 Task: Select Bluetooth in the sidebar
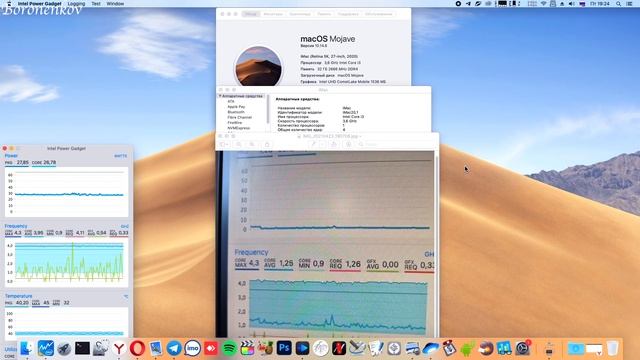click(x=236, y=112)
